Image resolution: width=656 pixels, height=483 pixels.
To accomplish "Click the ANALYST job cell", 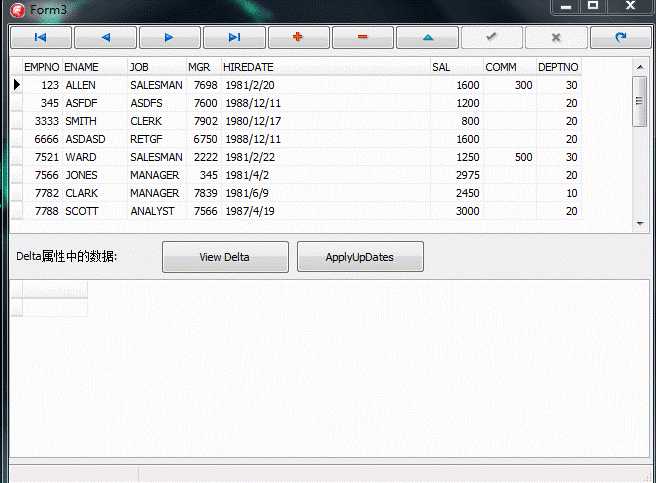I will pos(157,211).
